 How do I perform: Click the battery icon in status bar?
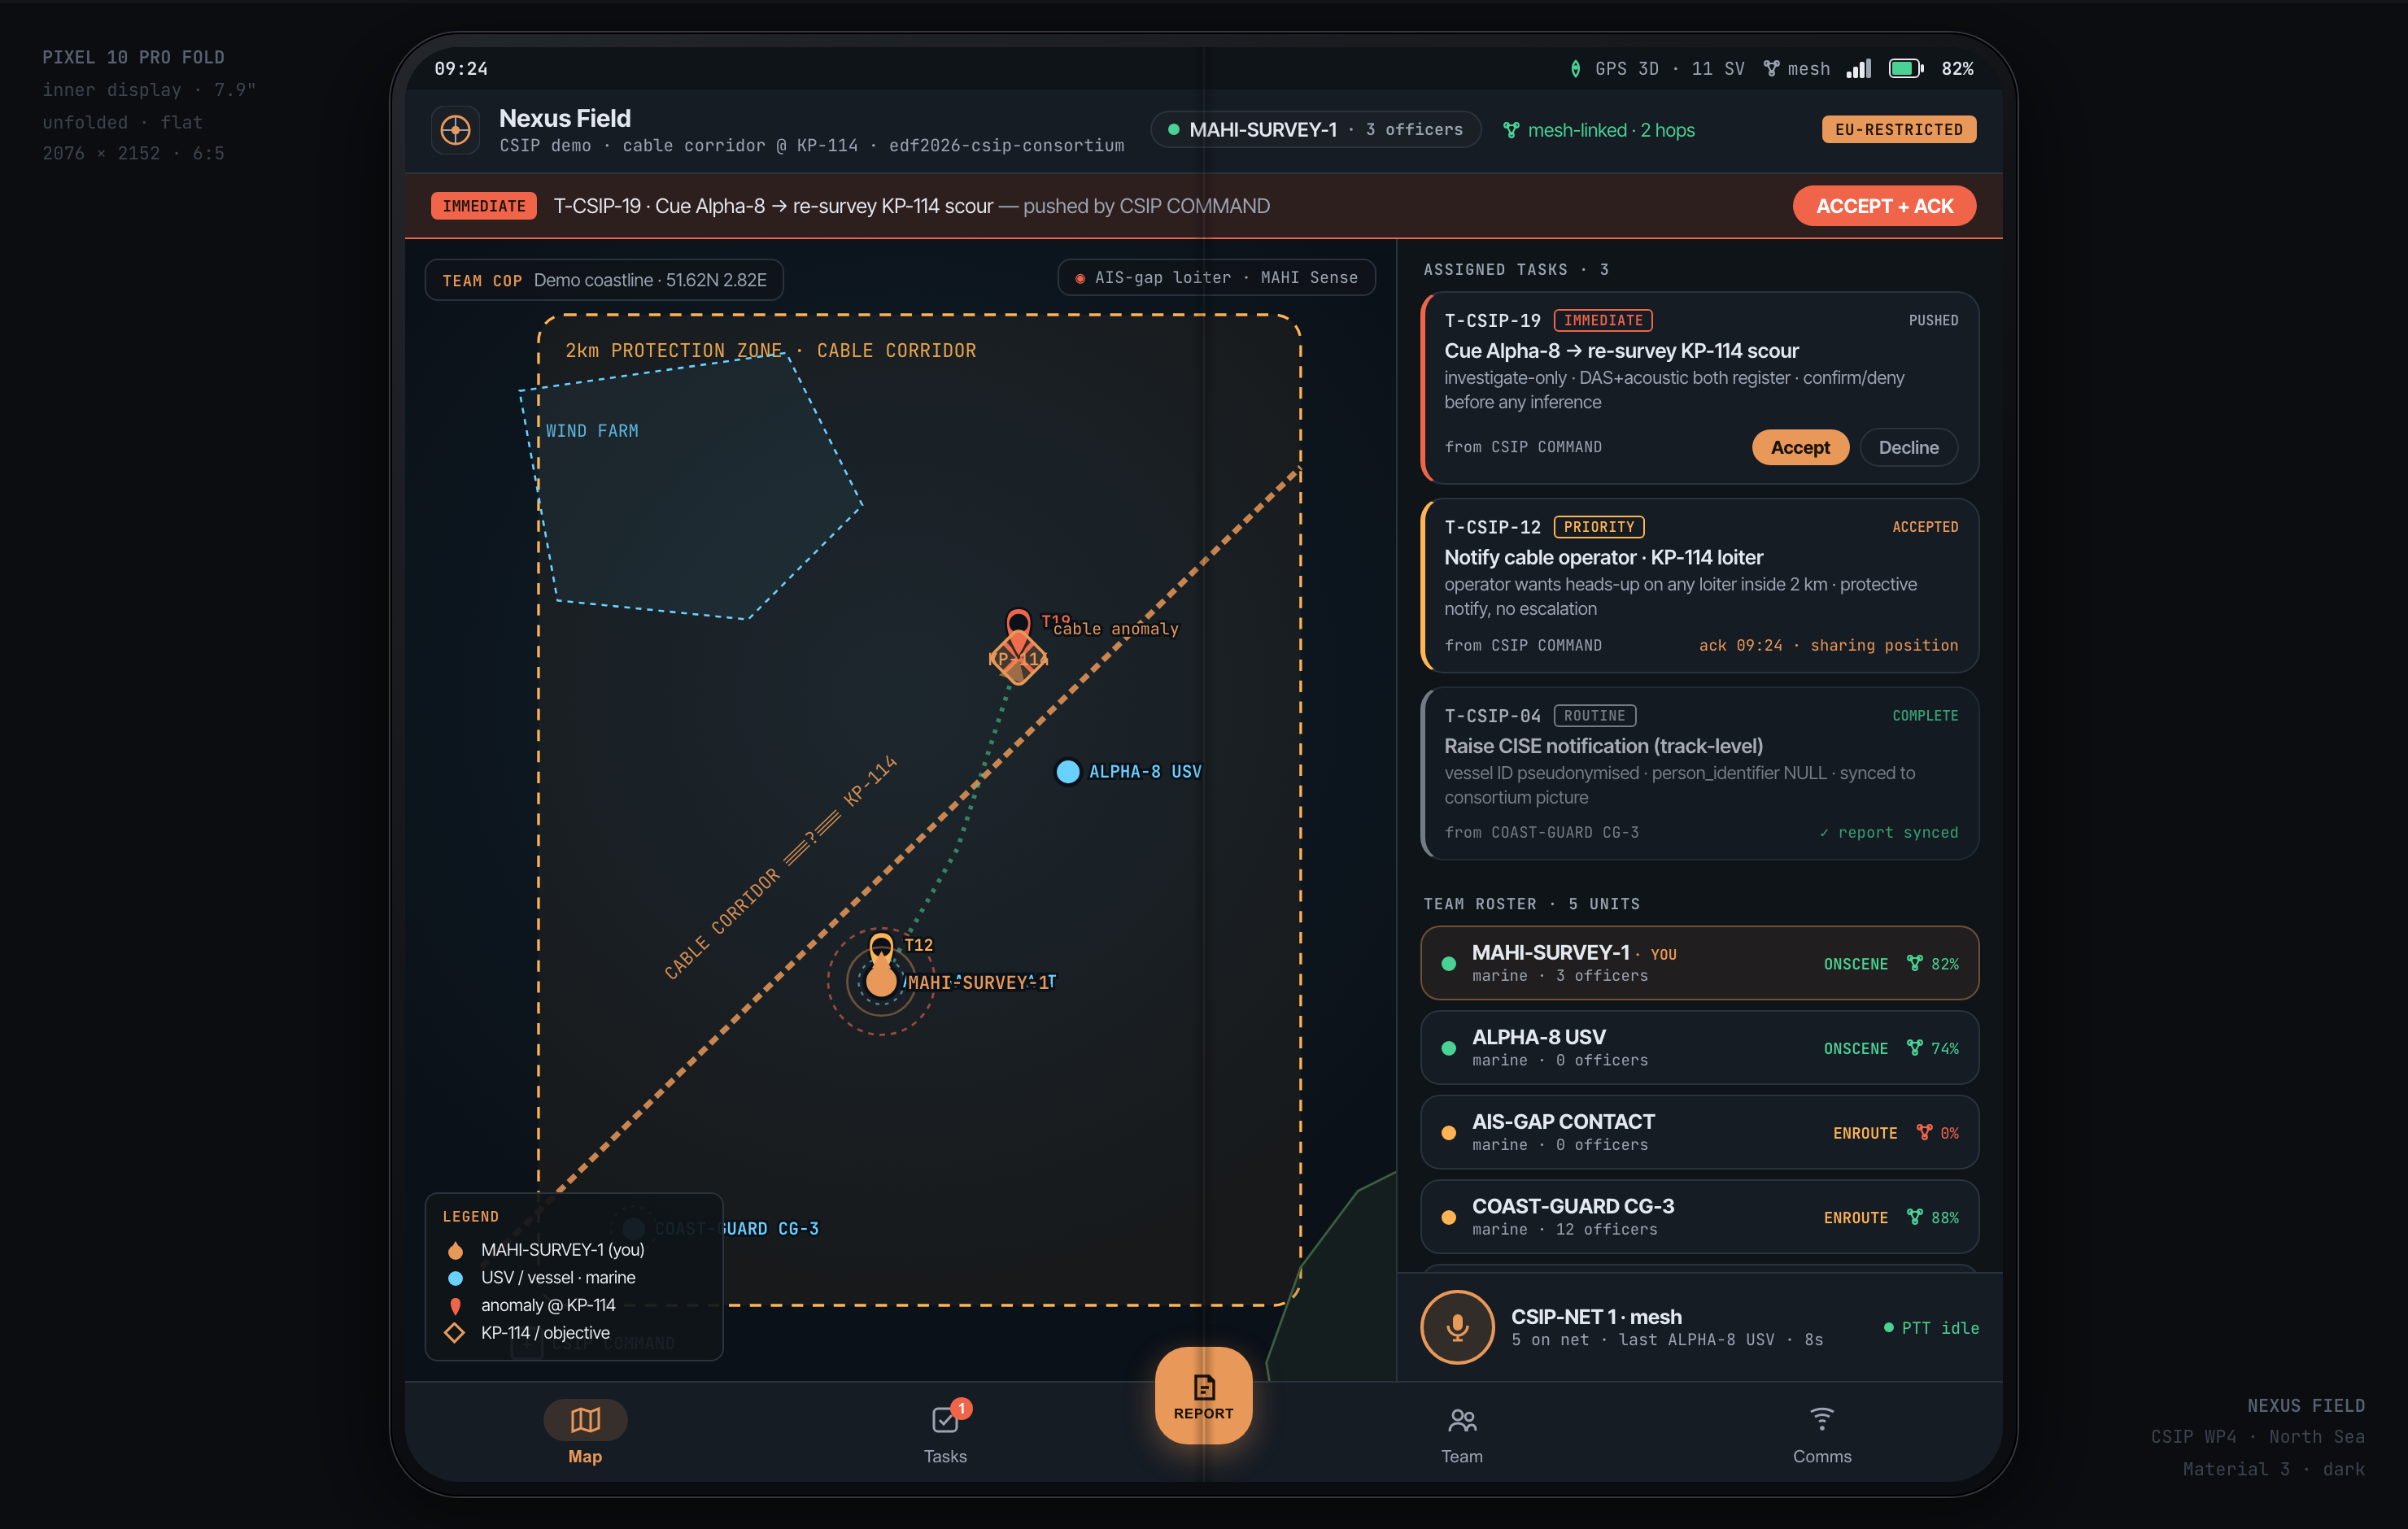(1905, 69)
